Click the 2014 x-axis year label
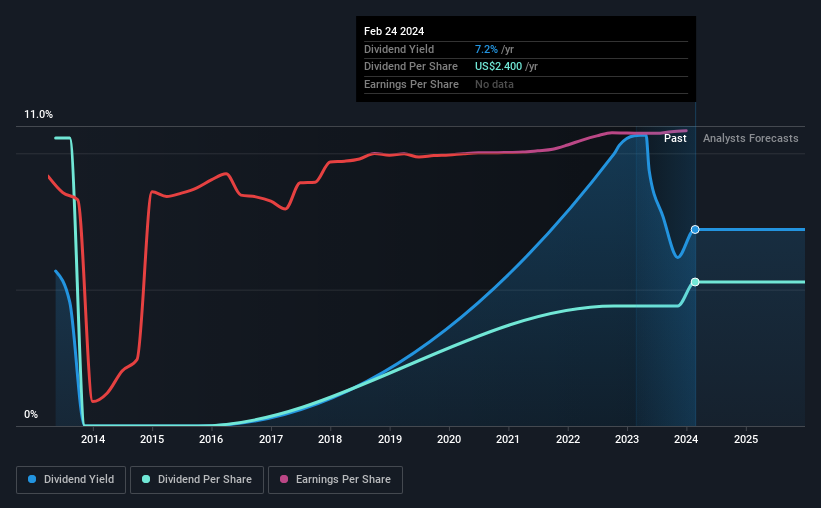The height and width of the screenshot is (508, 821). coord(93,439)
